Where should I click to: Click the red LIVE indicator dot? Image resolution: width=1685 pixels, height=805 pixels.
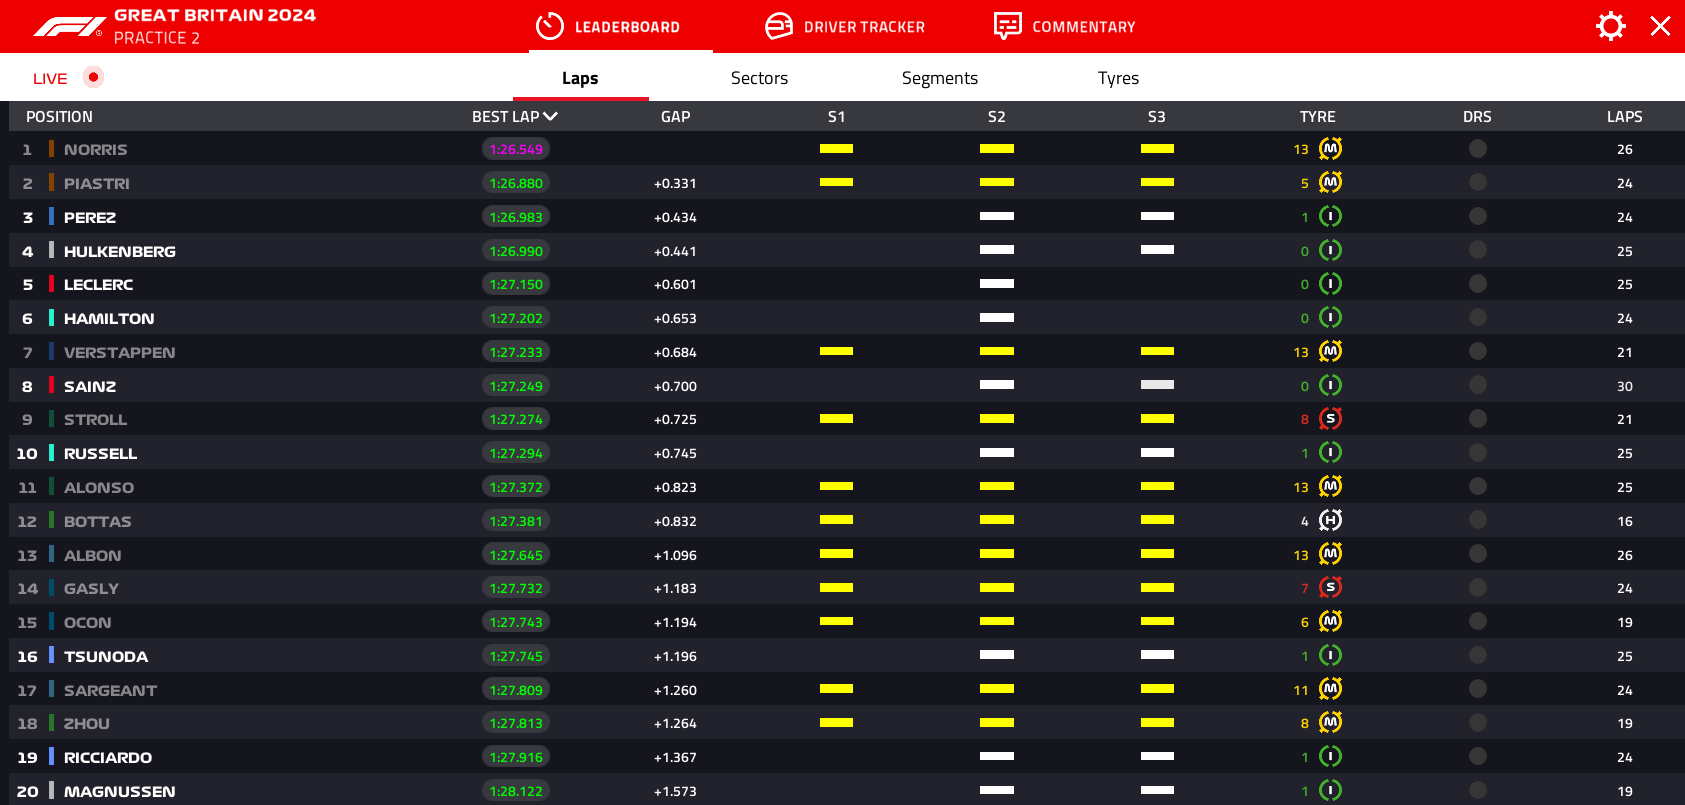coord(93,77)
